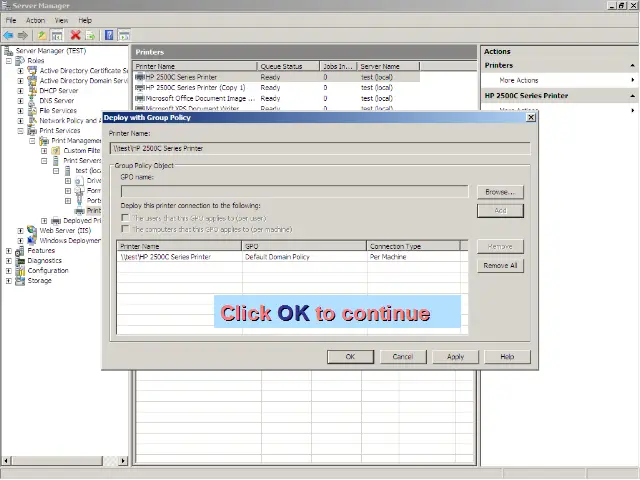Image resolution: width=640 pixels, height=480 pixels.
Task: Expand the Web Server (IIS) node
Action: [x=20, y=231]
